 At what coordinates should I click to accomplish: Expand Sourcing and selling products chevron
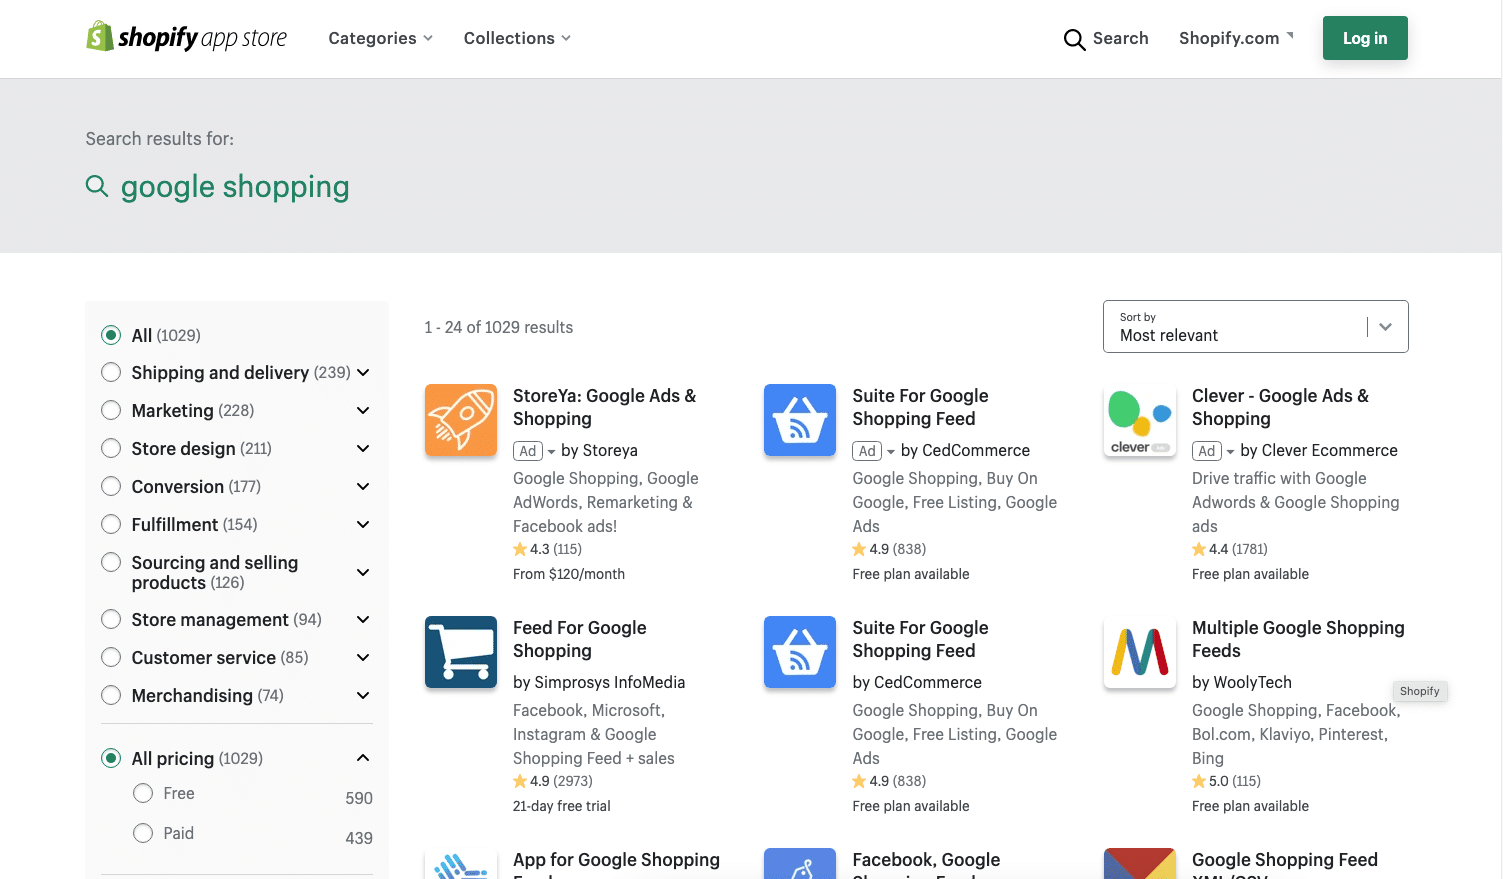point(363,572)
